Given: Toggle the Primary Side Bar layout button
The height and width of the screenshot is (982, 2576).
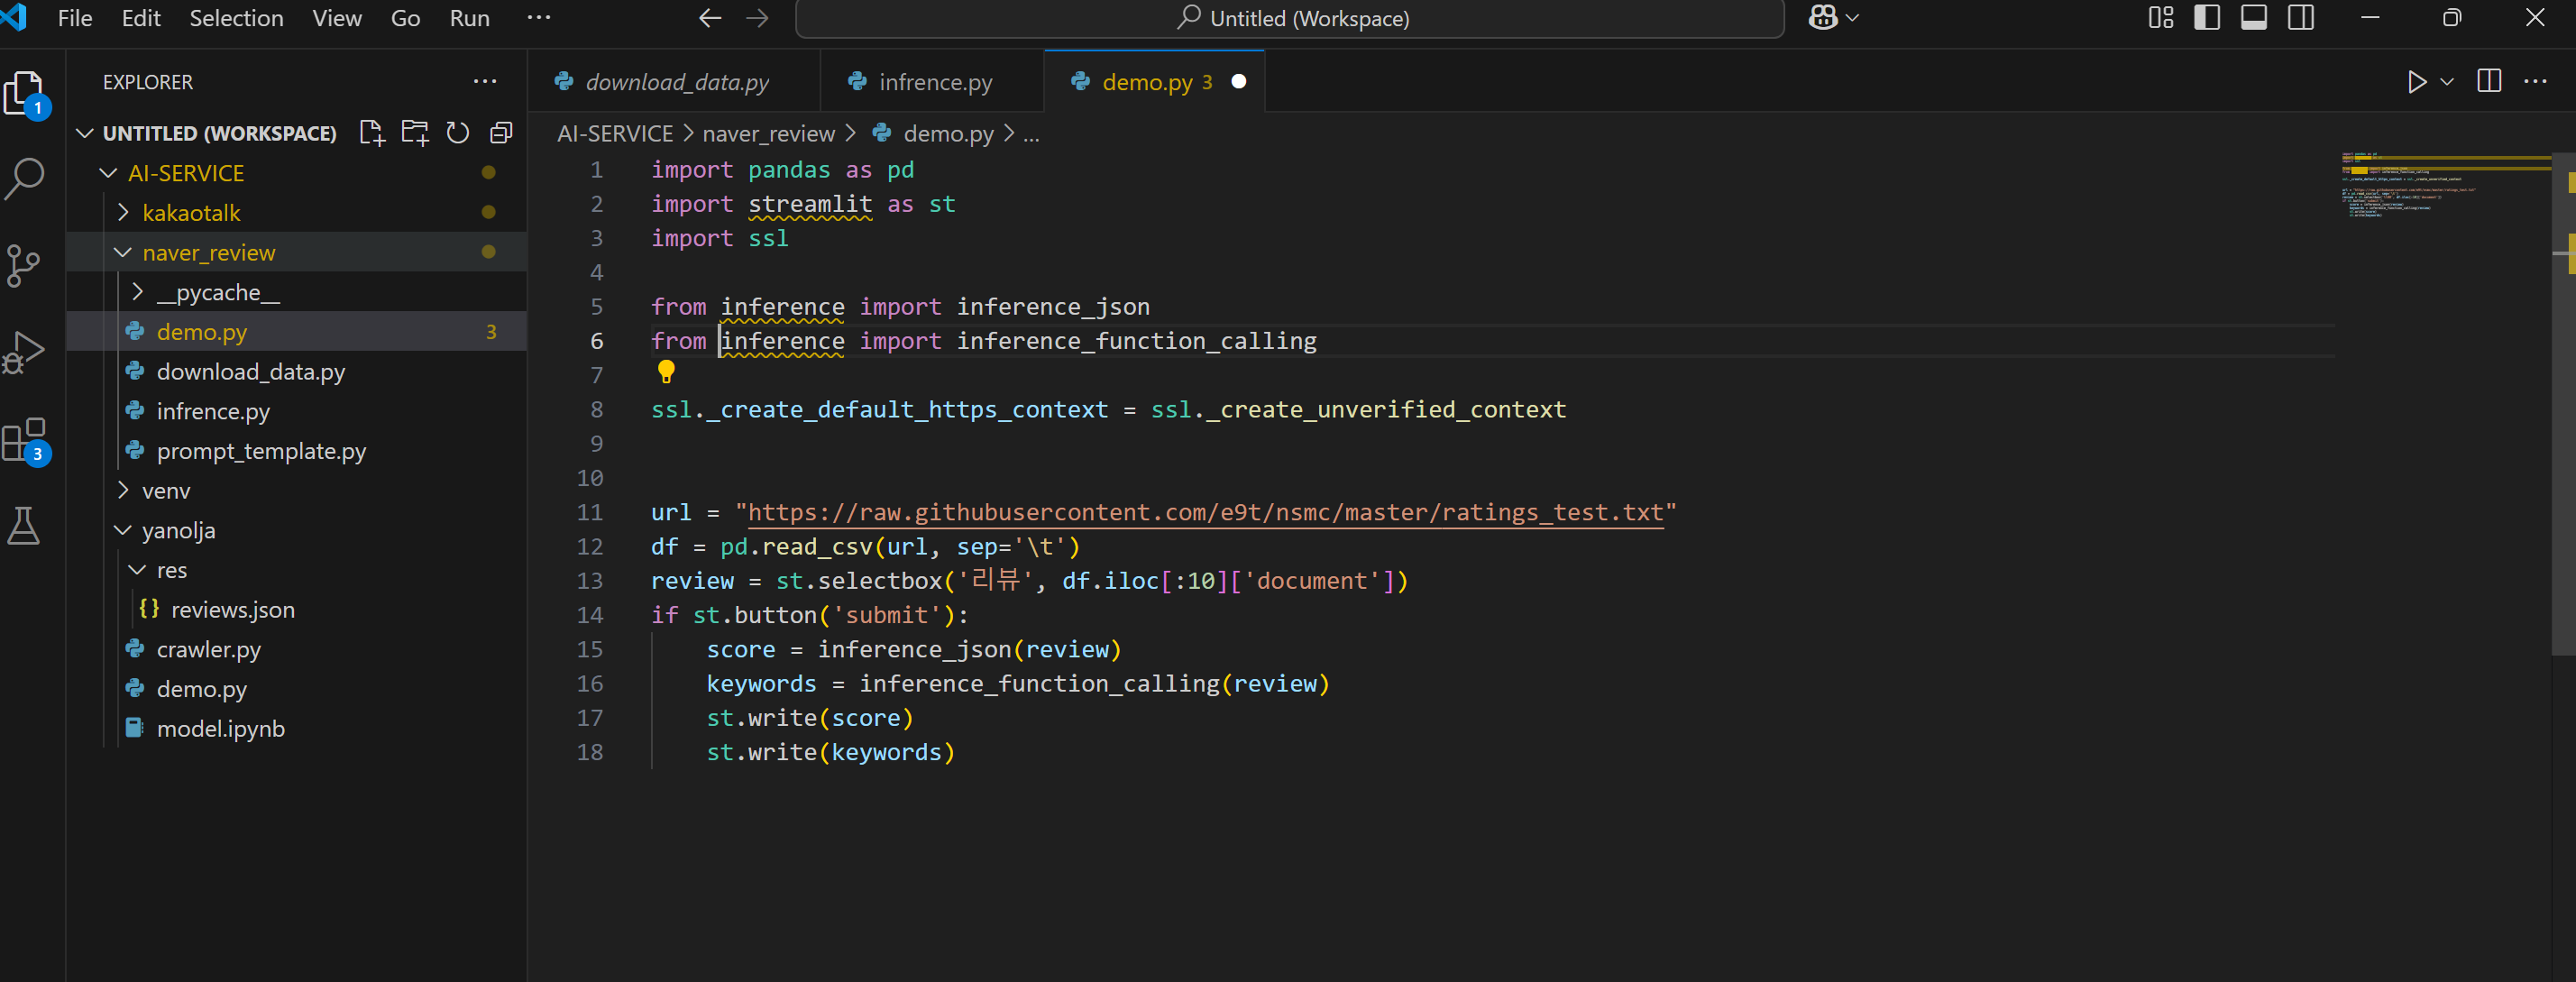Looking at the screenshot, I should 2207,18.
